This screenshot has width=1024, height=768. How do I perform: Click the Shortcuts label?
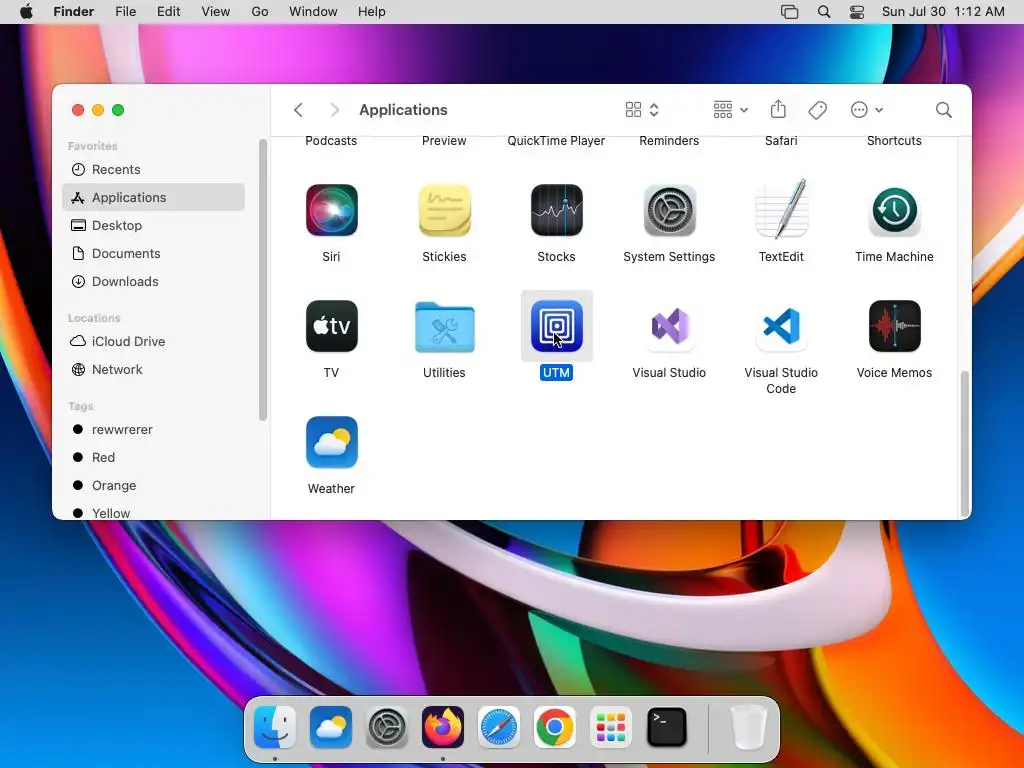[894, 141]
